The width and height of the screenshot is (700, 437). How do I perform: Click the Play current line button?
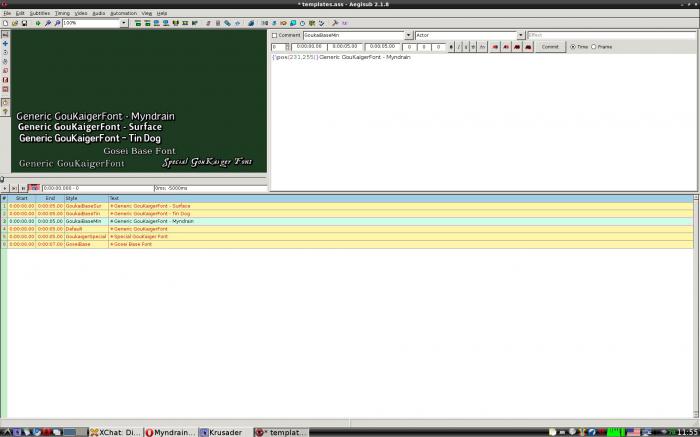[14, 188]
